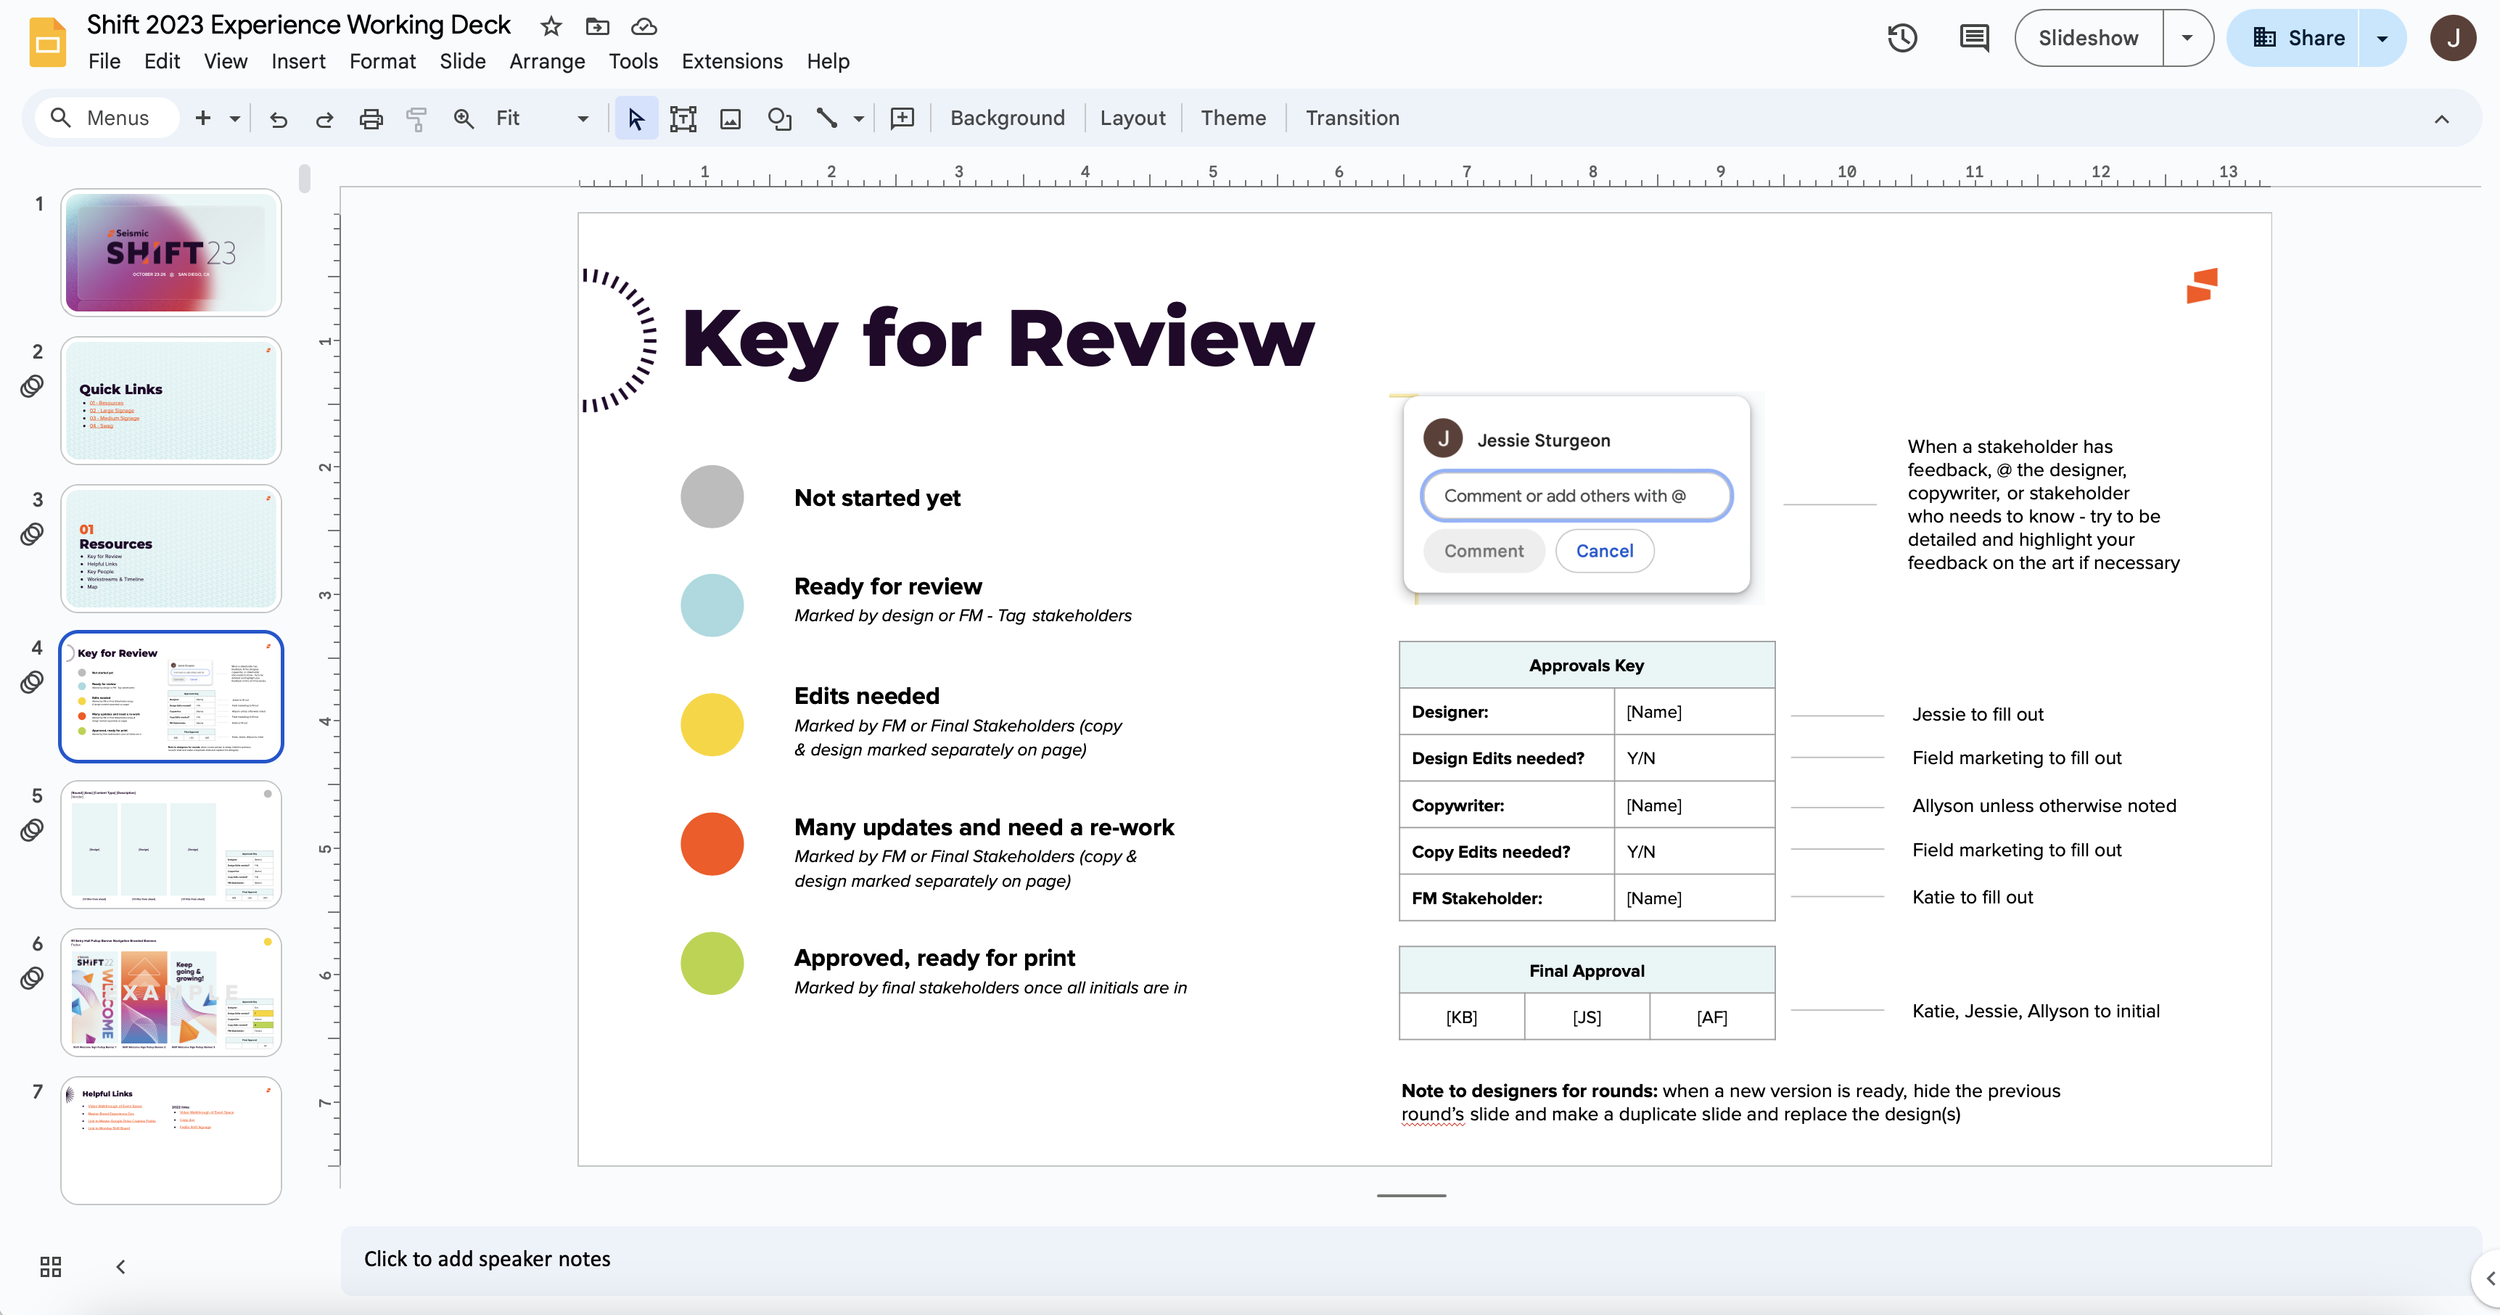Image resolution: width=2500 pixels, height=1315 pixels.
Task: Toggle grid view at bottom left
Action: click(50, 1267)
